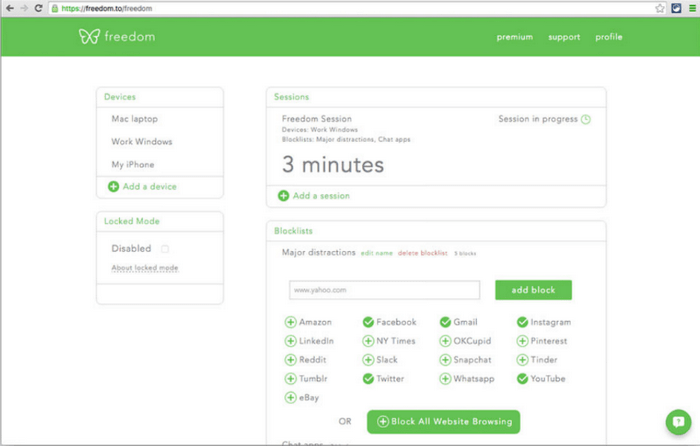
Task: Click the Add a device plus icon
Action: (113, 187)
